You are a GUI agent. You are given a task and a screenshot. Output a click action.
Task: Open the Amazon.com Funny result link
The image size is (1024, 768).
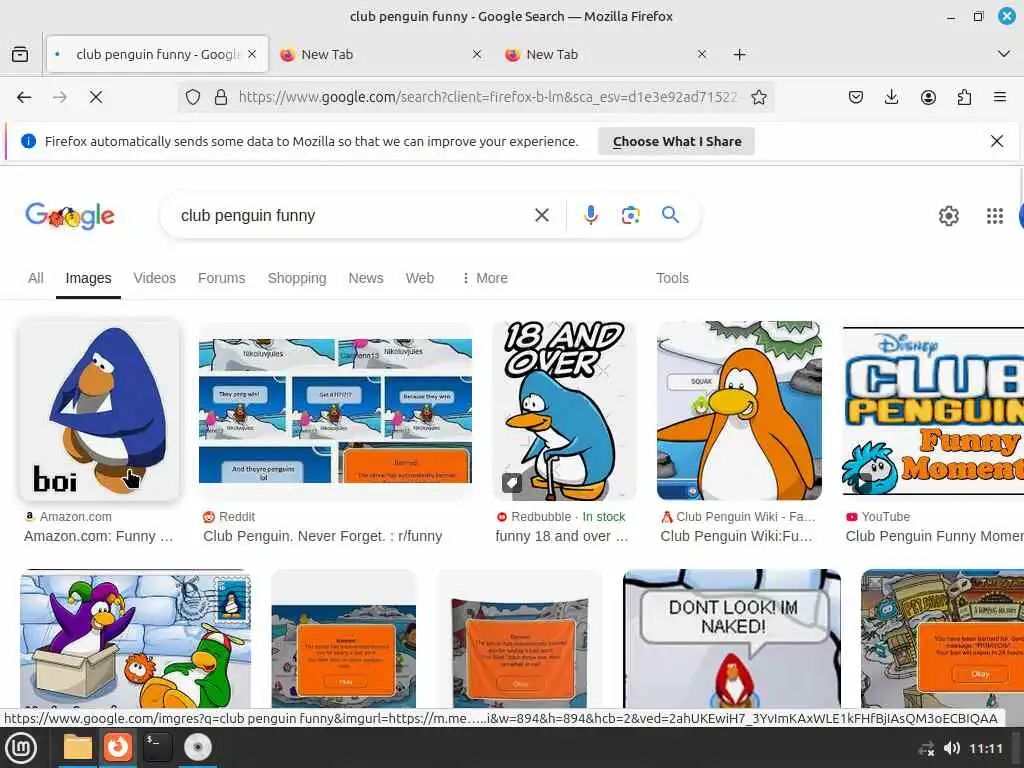(x=99, y=536)
